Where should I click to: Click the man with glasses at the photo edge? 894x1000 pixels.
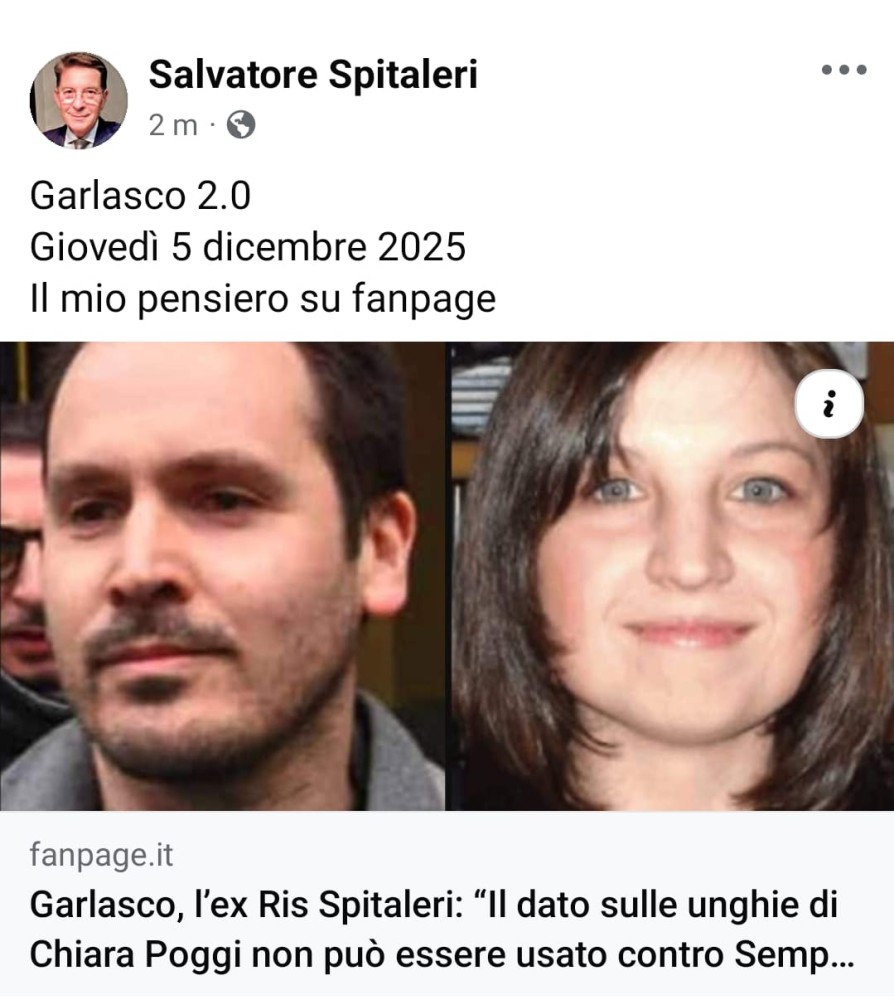point(19,574)
